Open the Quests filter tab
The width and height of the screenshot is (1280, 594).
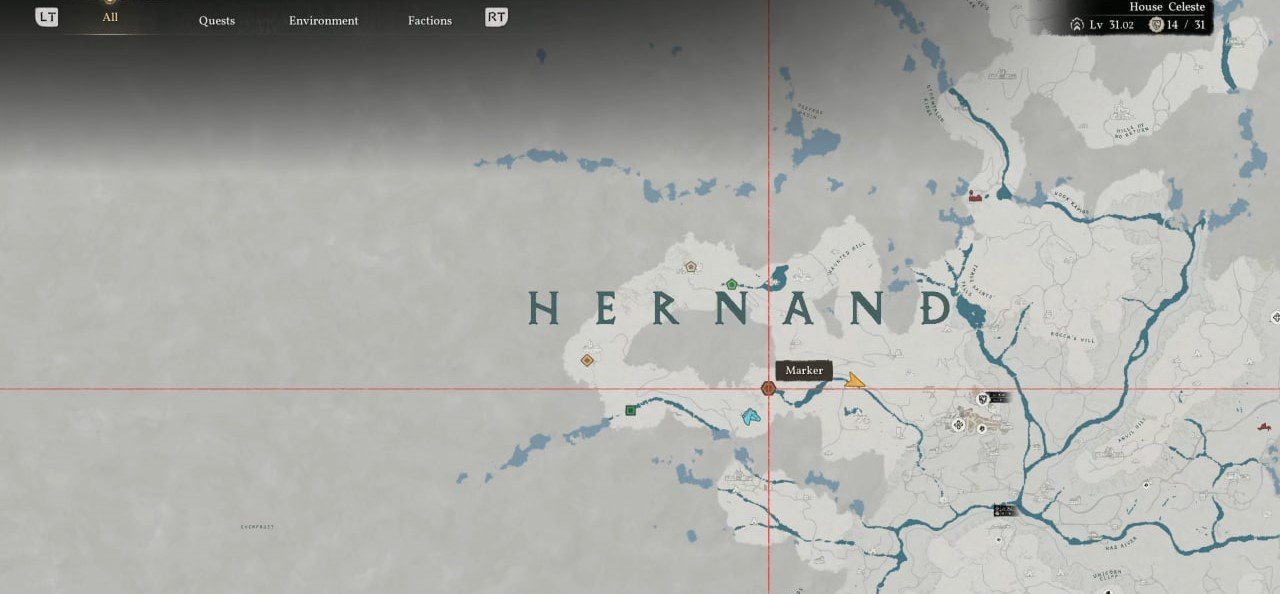pos(217,20)
